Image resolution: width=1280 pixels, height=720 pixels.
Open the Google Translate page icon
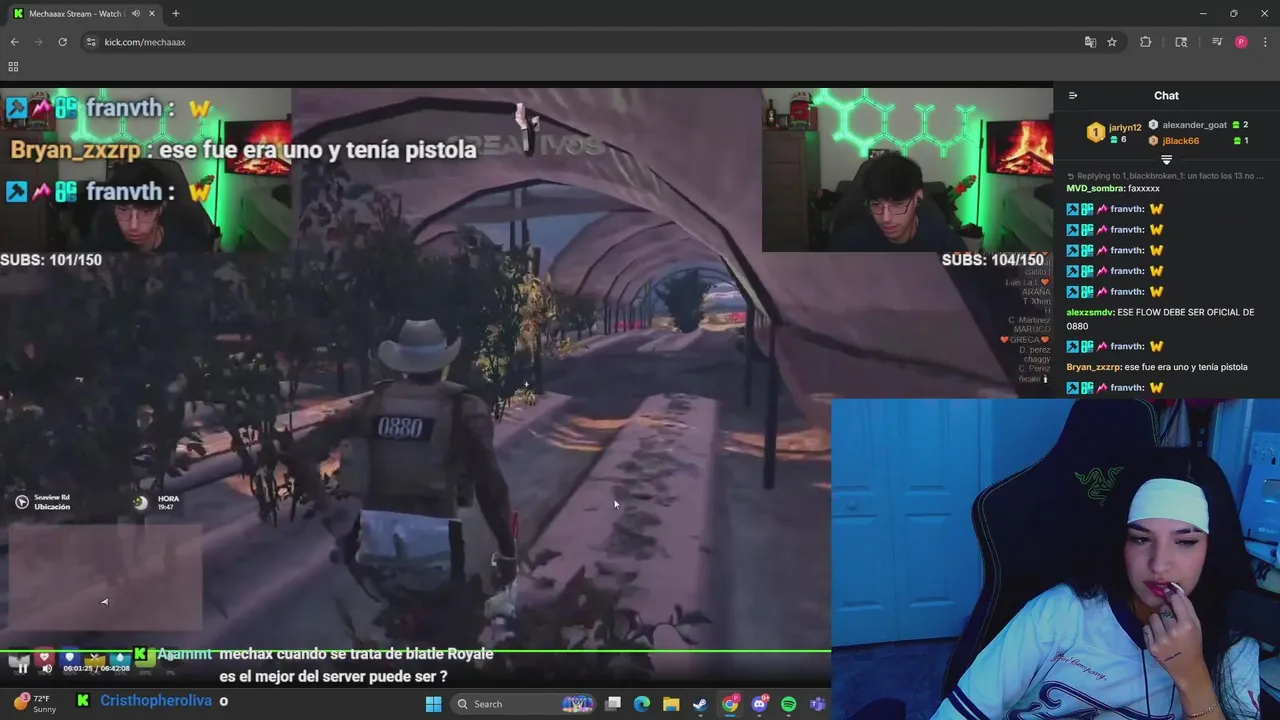(x=1090, y=42)
